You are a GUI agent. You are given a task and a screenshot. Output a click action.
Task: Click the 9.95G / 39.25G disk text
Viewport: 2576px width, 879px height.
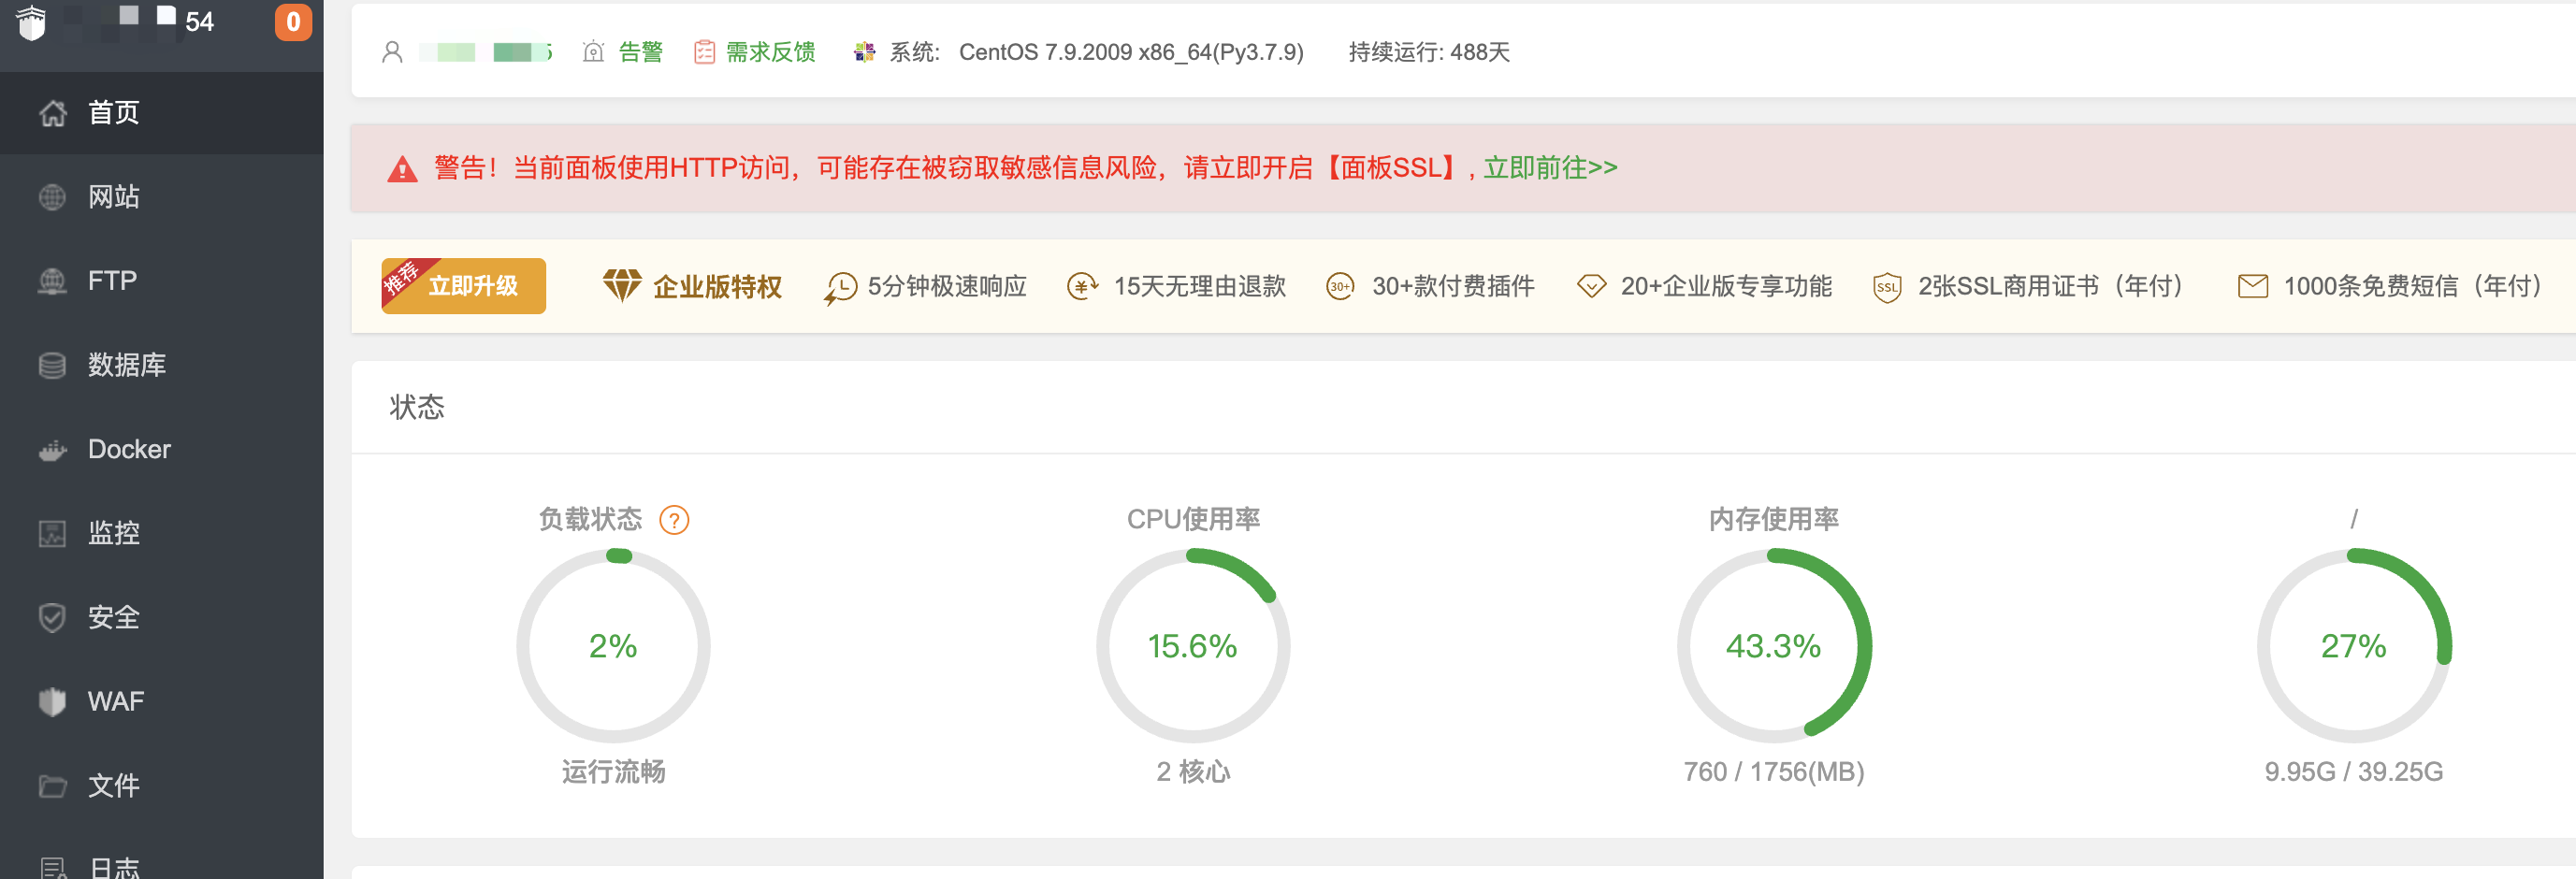(2354, 771)
